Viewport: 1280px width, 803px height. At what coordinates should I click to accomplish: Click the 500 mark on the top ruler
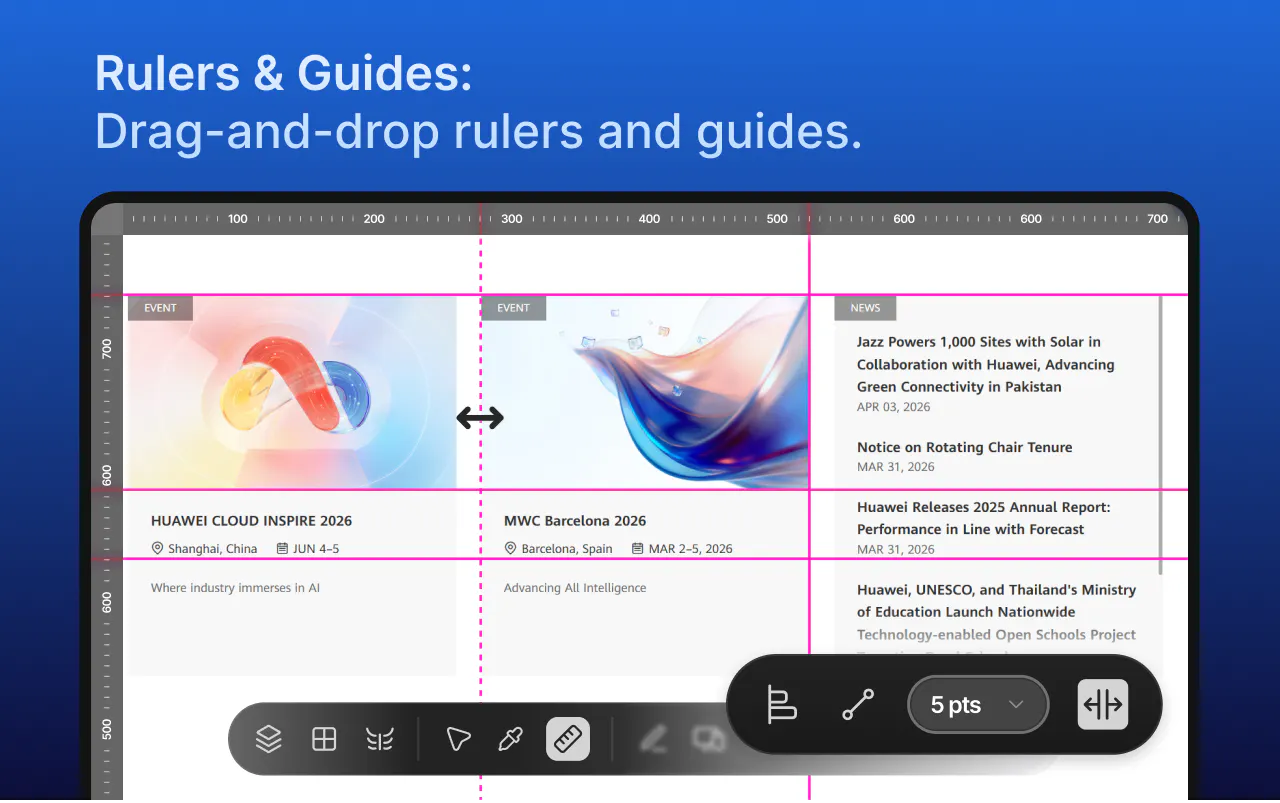pos(777,219)
